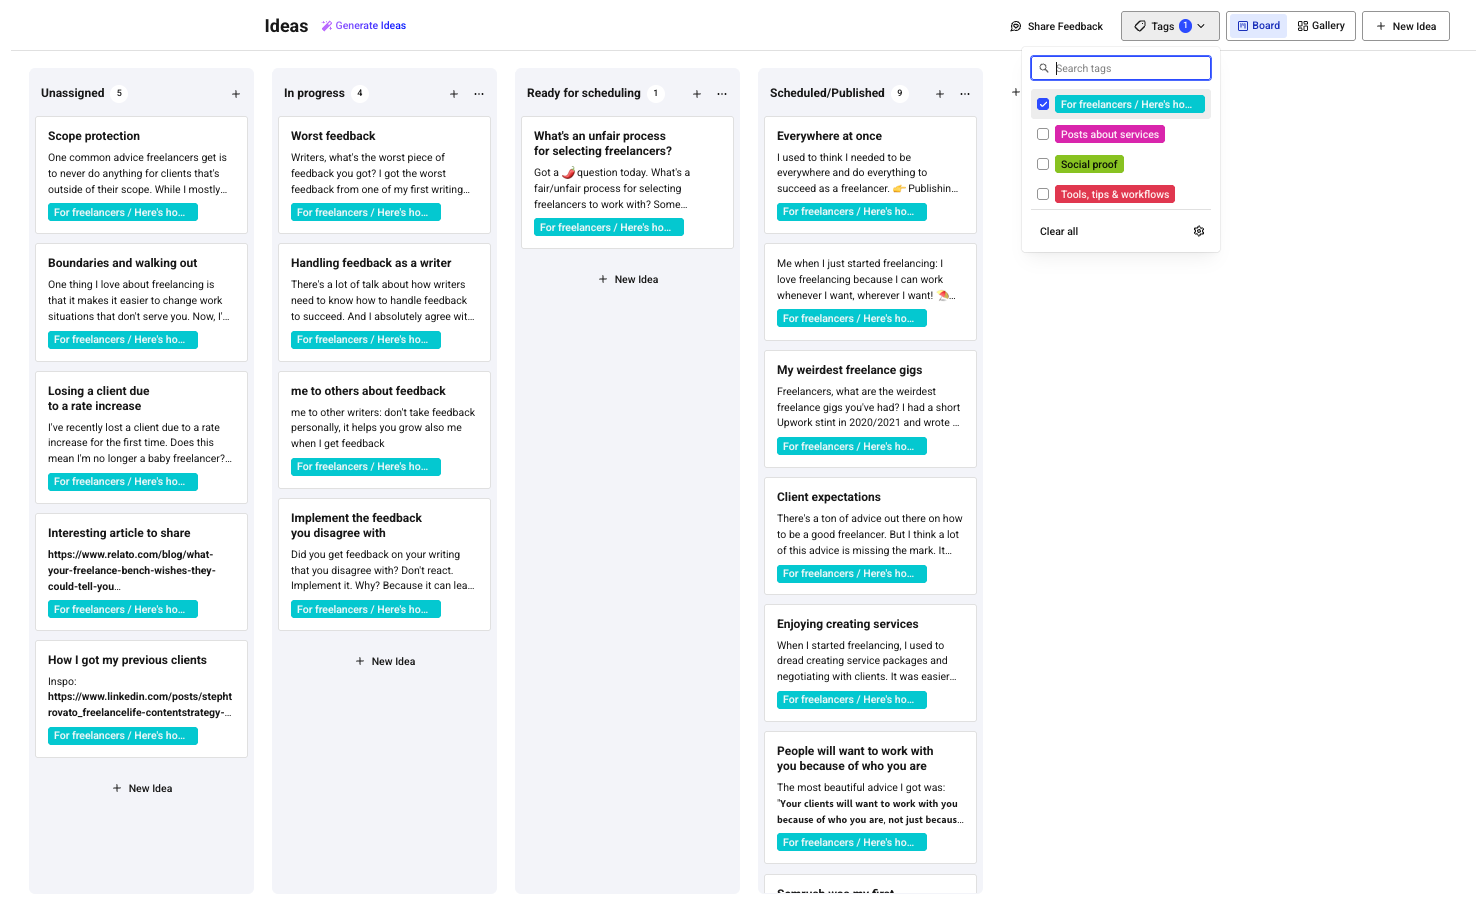
Task: Click Generate Ideas link
Action: click(x=364, y=26)
